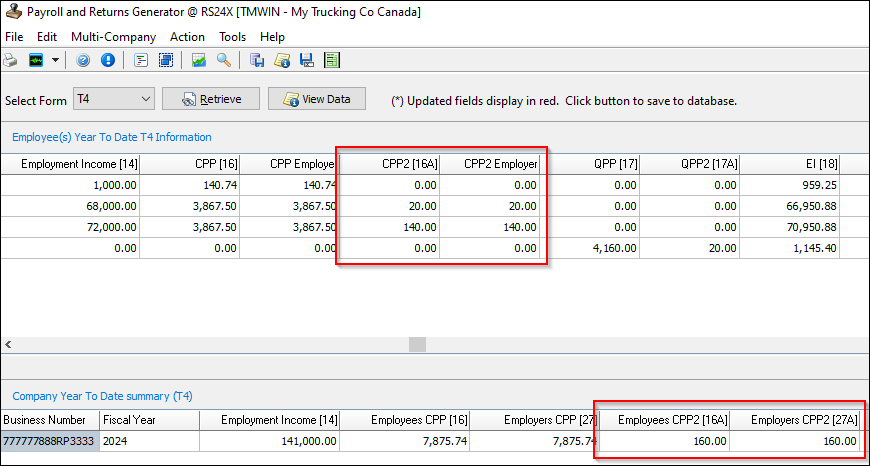Click the 70,950.88 EI cell
The height and width of the screenshot is (466, 870).
click(x=789, y=227)
